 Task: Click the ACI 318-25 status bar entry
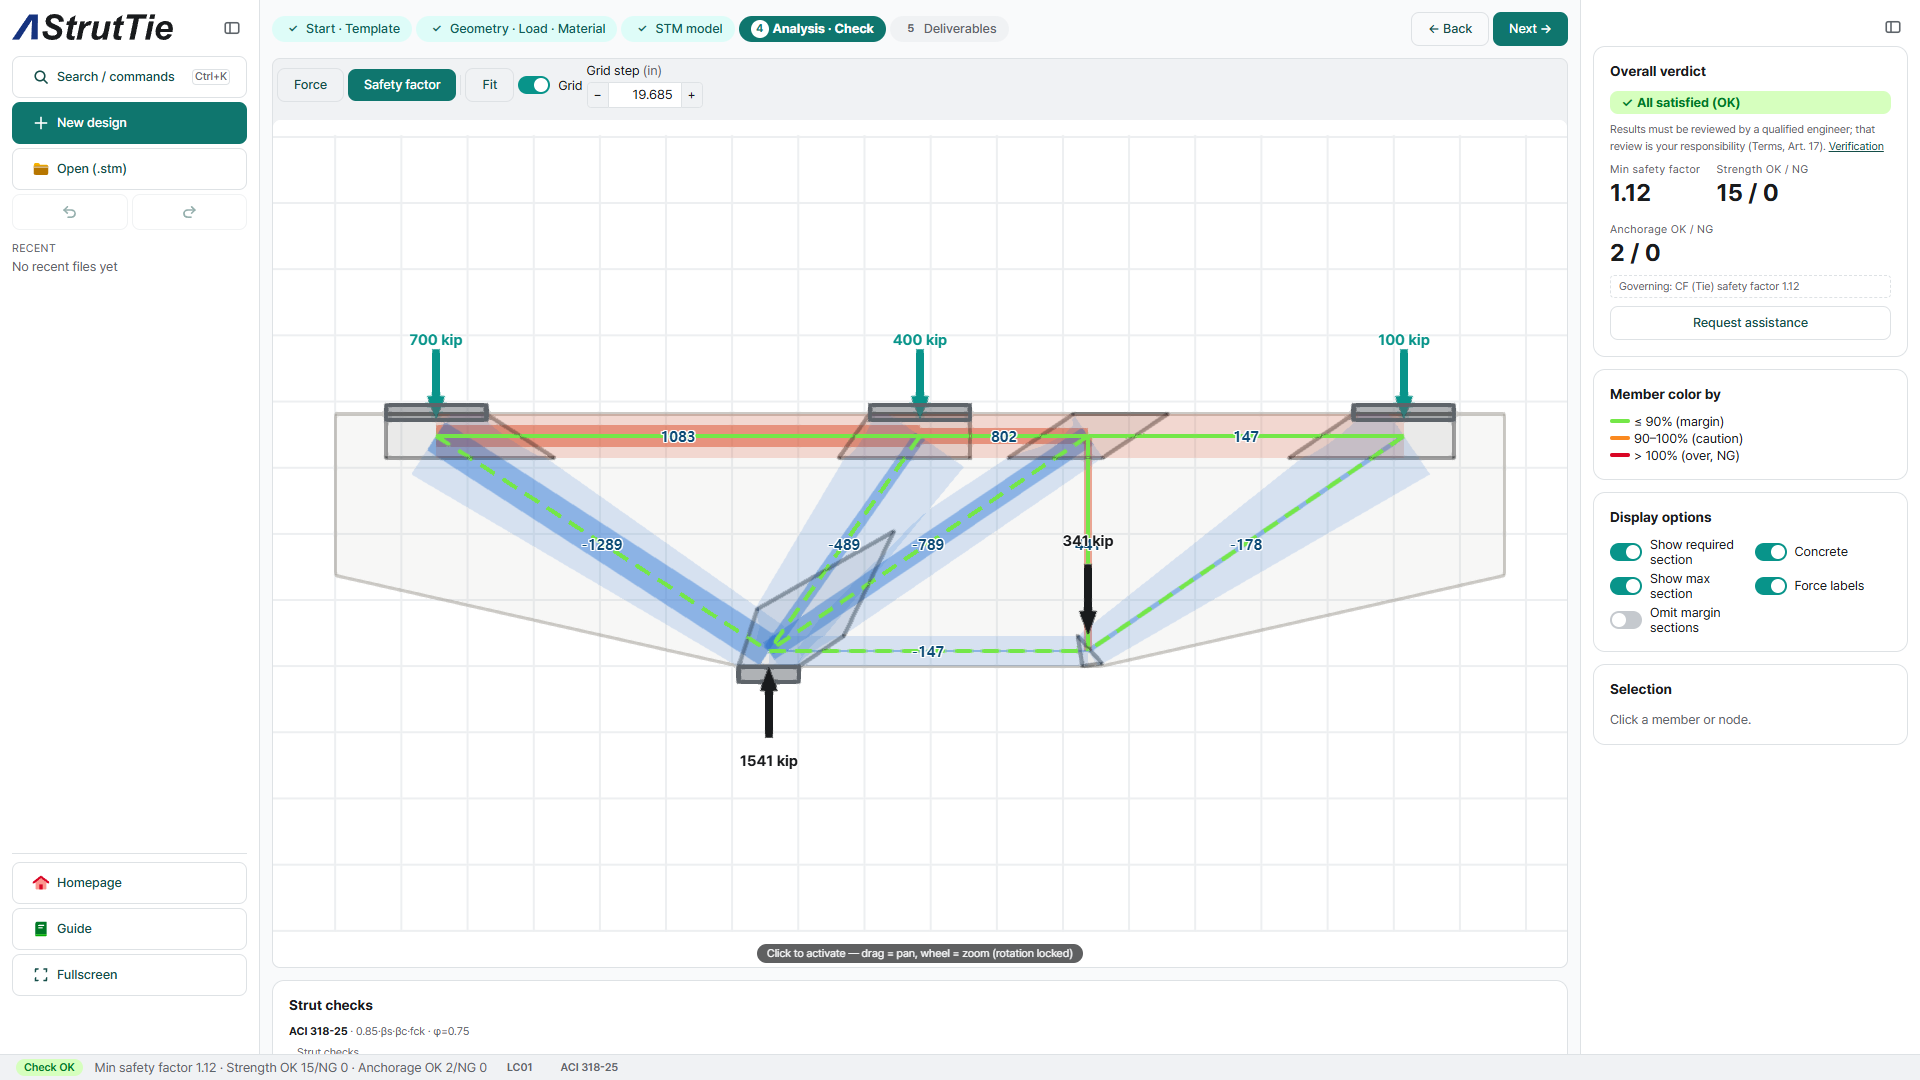pos(589,1068)
